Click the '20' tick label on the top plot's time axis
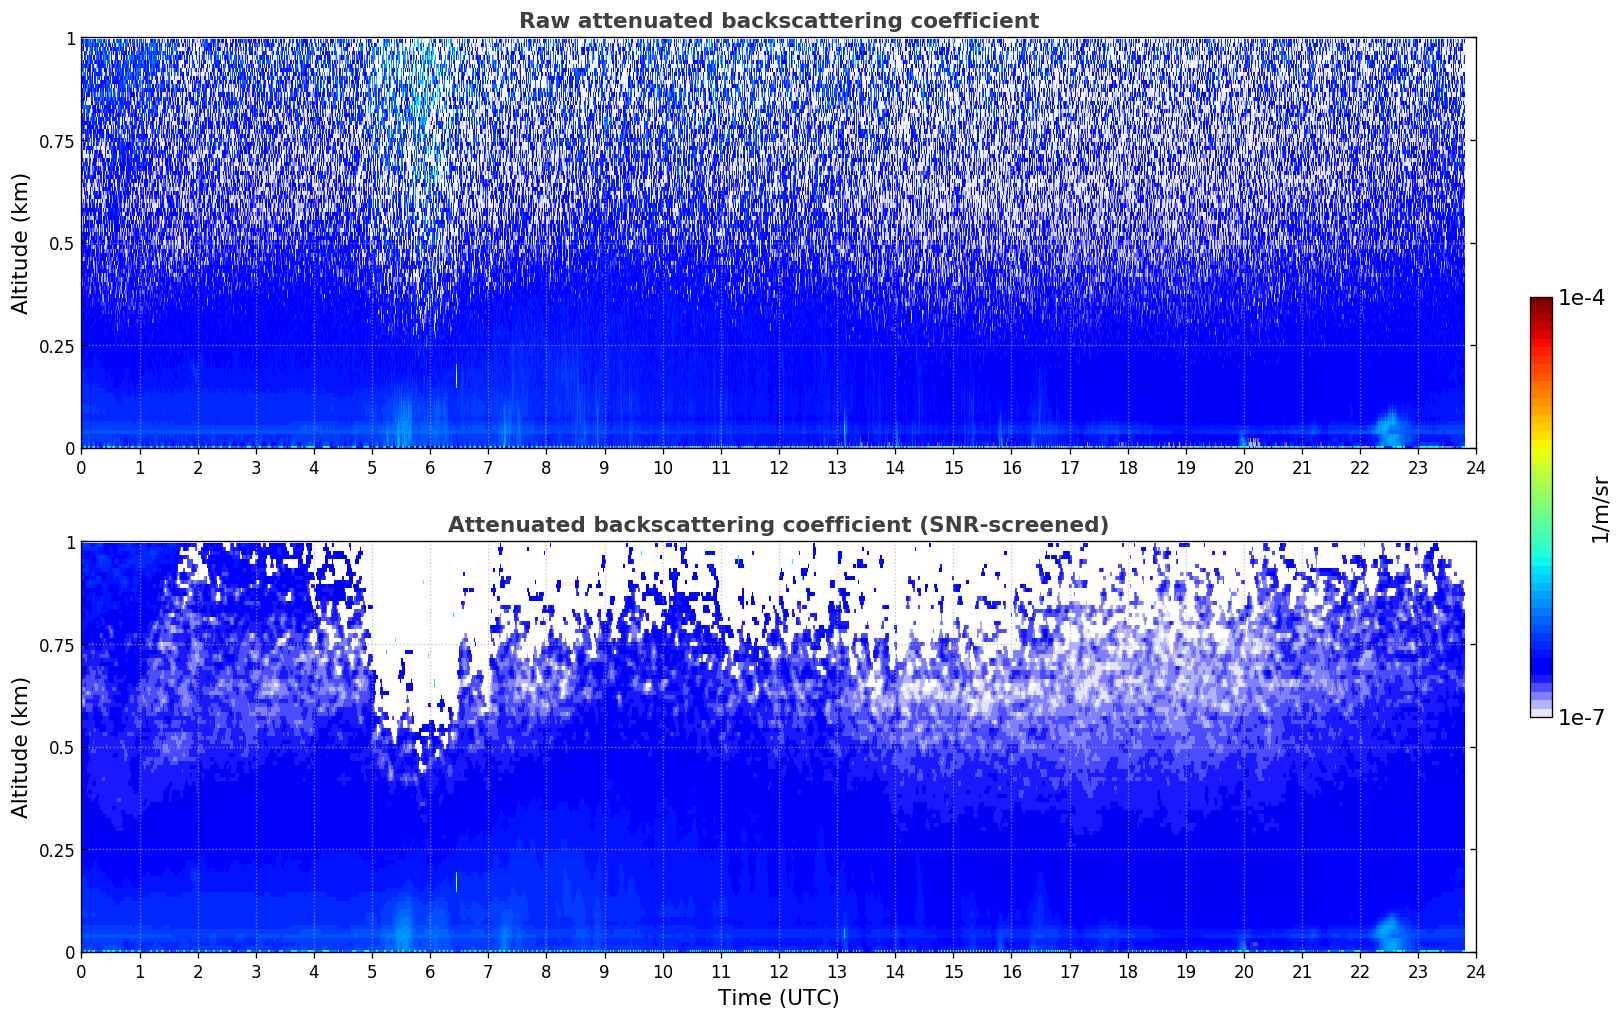Viewport: 1621px width, 1020px height. (x=1243, y=468)
